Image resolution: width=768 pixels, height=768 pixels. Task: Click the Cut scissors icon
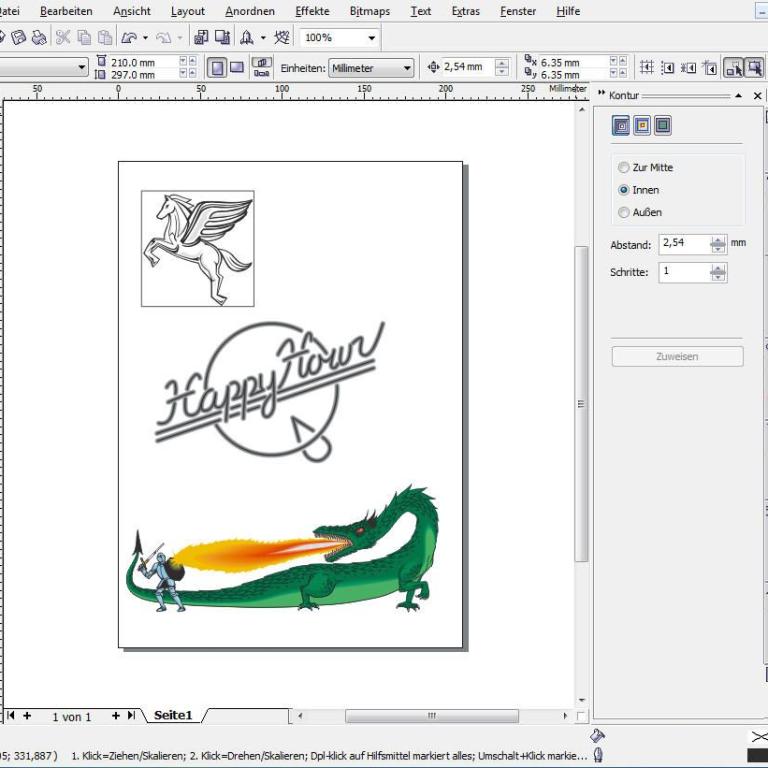pyautogui.click(x=63, y=38)
